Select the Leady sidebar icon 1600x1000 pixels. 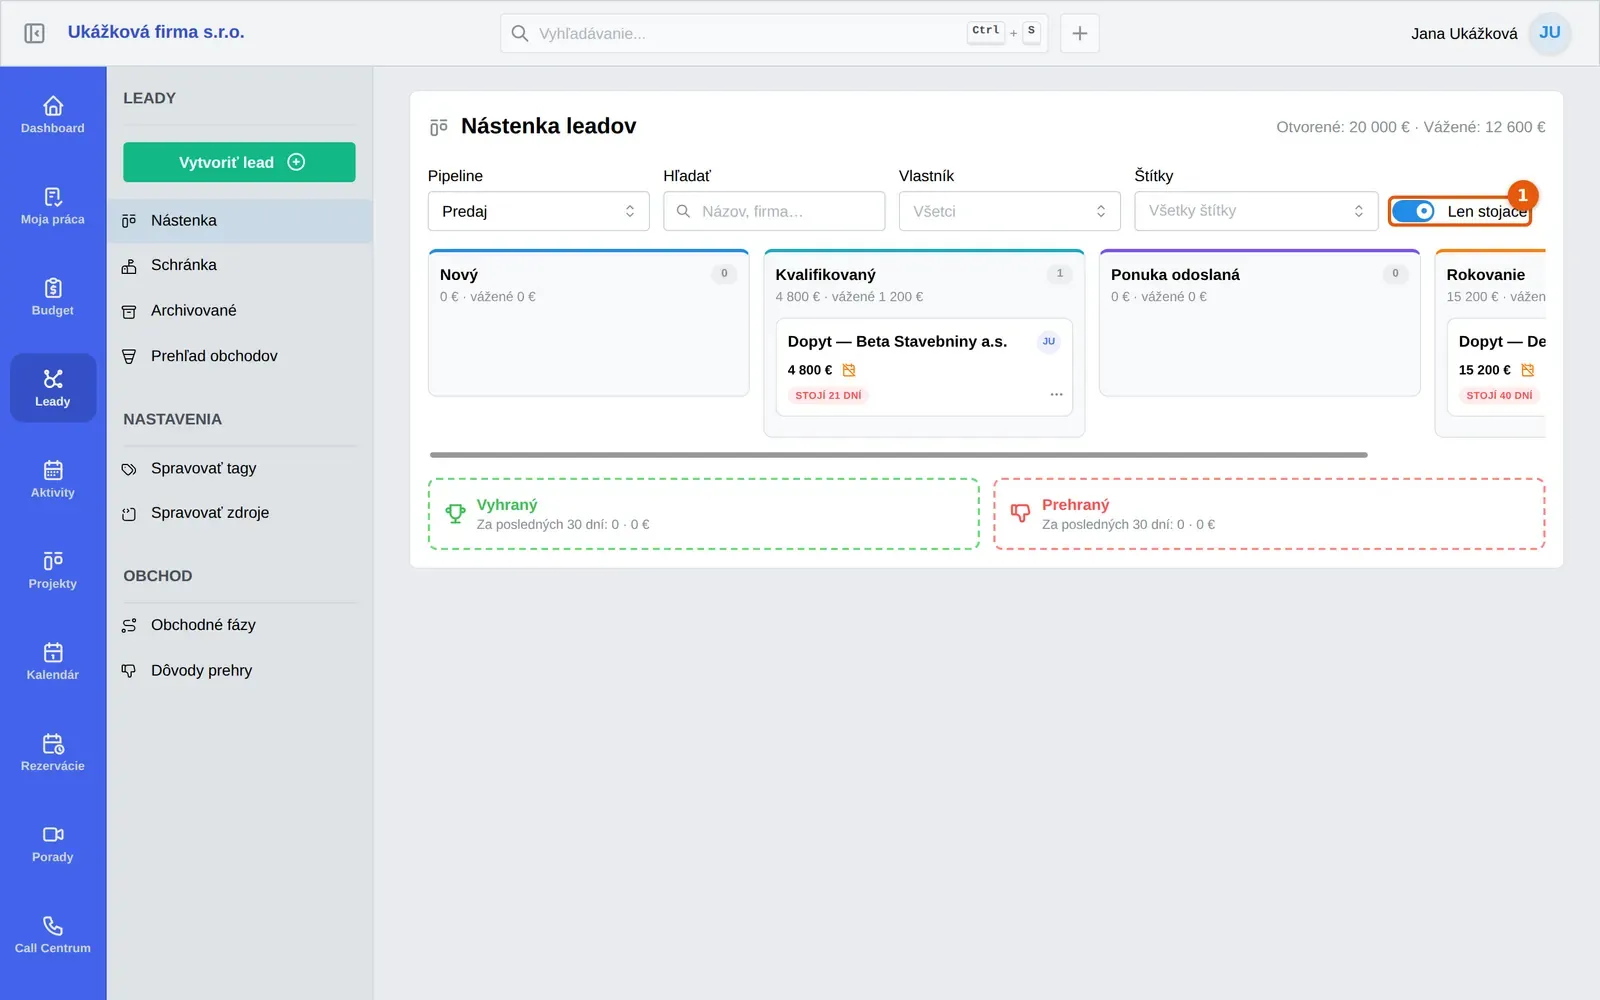(53, 388)
